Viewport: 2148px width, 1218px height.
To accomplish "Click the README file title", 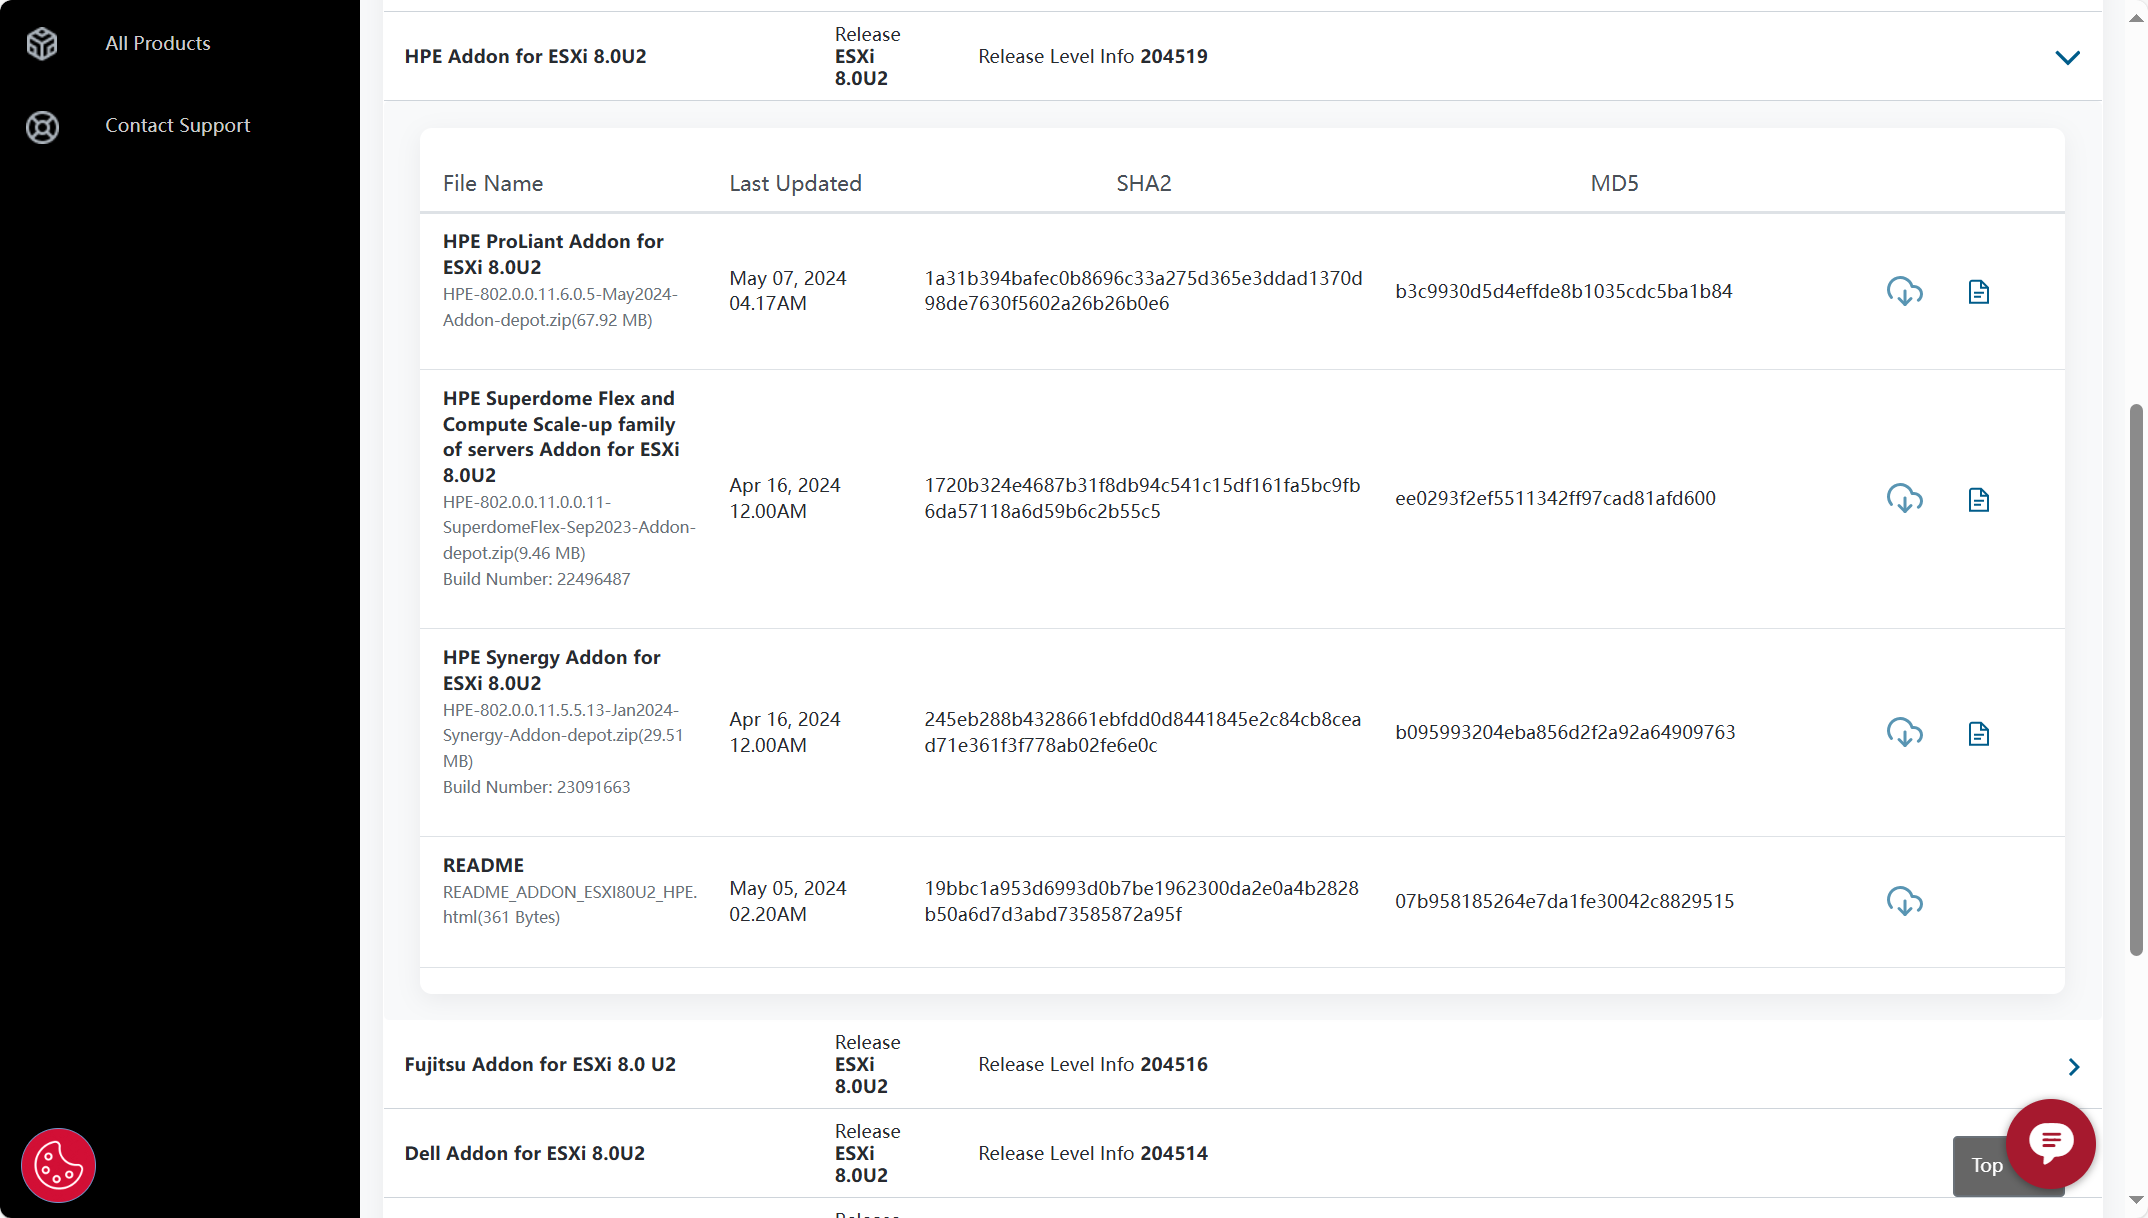I will (483, 865).
